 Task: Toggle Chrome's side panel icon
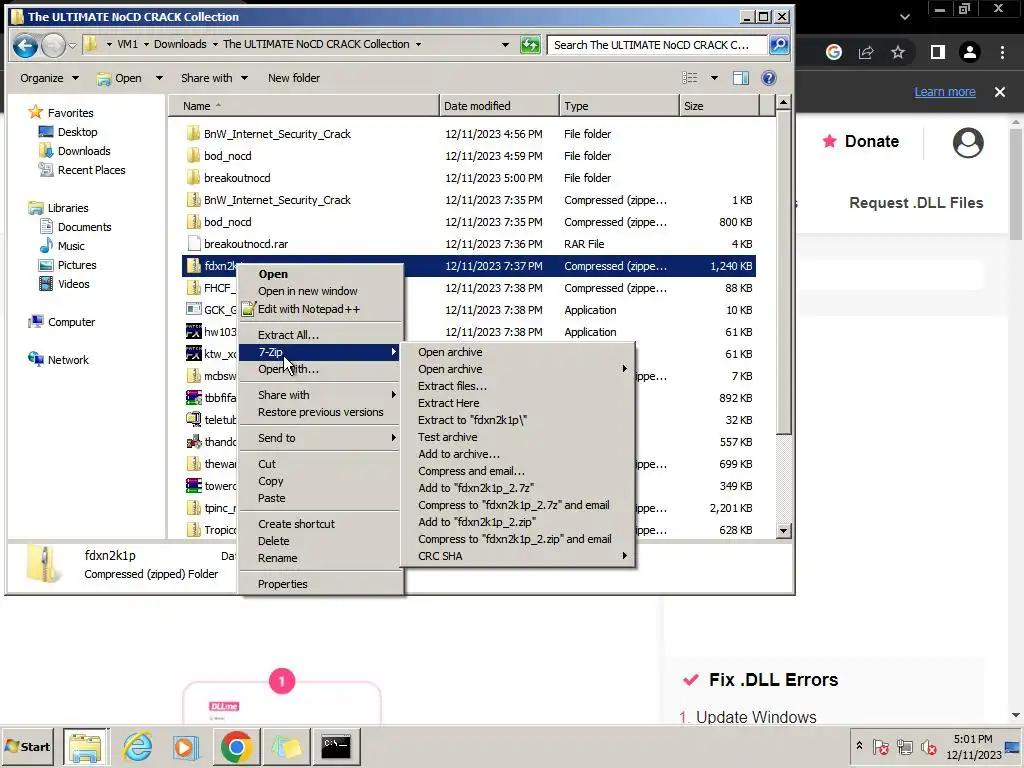937,52
